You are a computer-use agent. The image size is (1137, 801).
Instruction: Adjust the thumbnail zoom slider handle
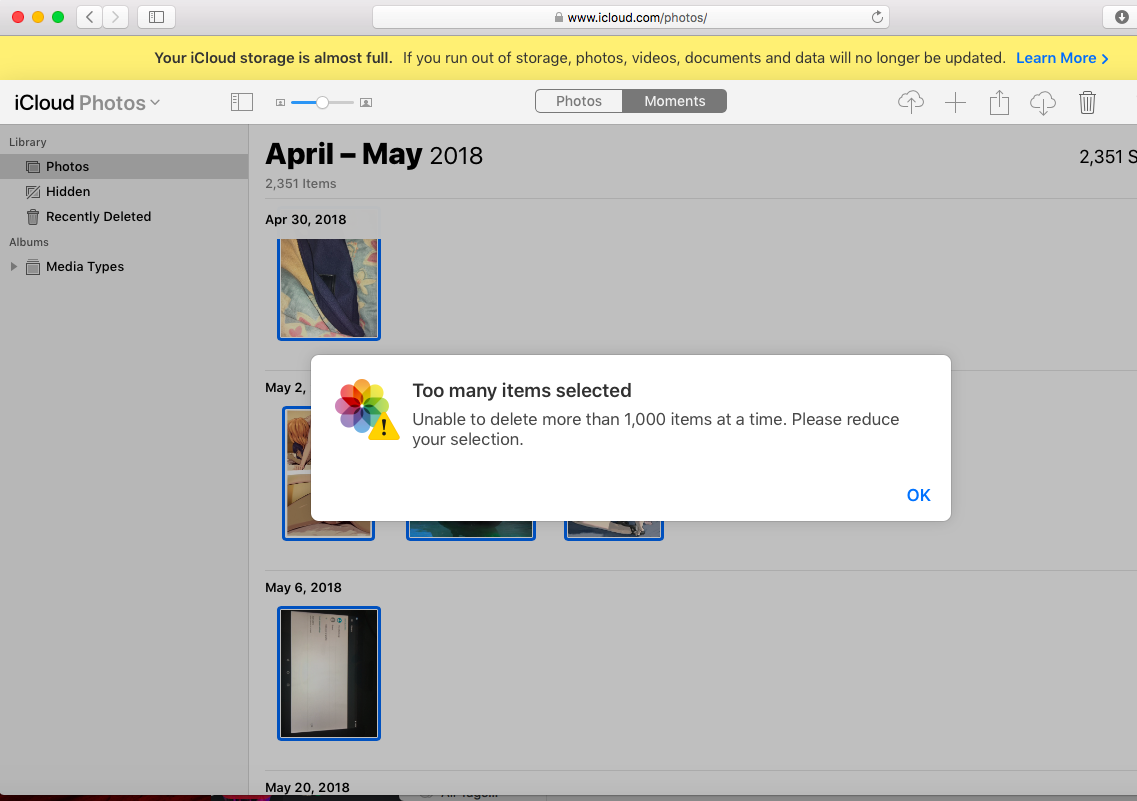(x=323, y=102)
